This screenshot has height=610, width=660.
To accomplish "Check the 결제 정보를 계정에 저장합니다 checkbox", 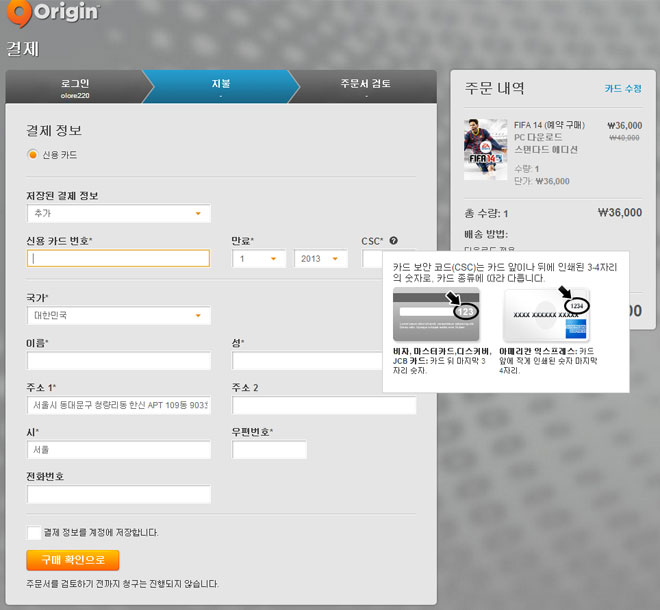I will tap(34, 533).
